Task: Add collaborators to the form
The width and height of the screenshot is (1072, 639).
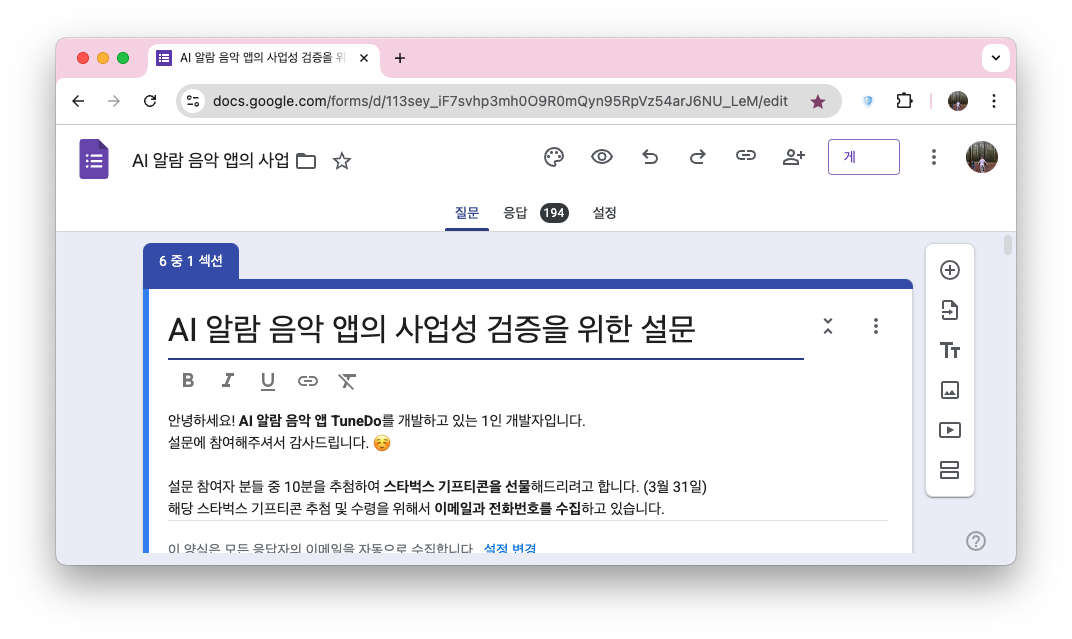Action: 793,157
